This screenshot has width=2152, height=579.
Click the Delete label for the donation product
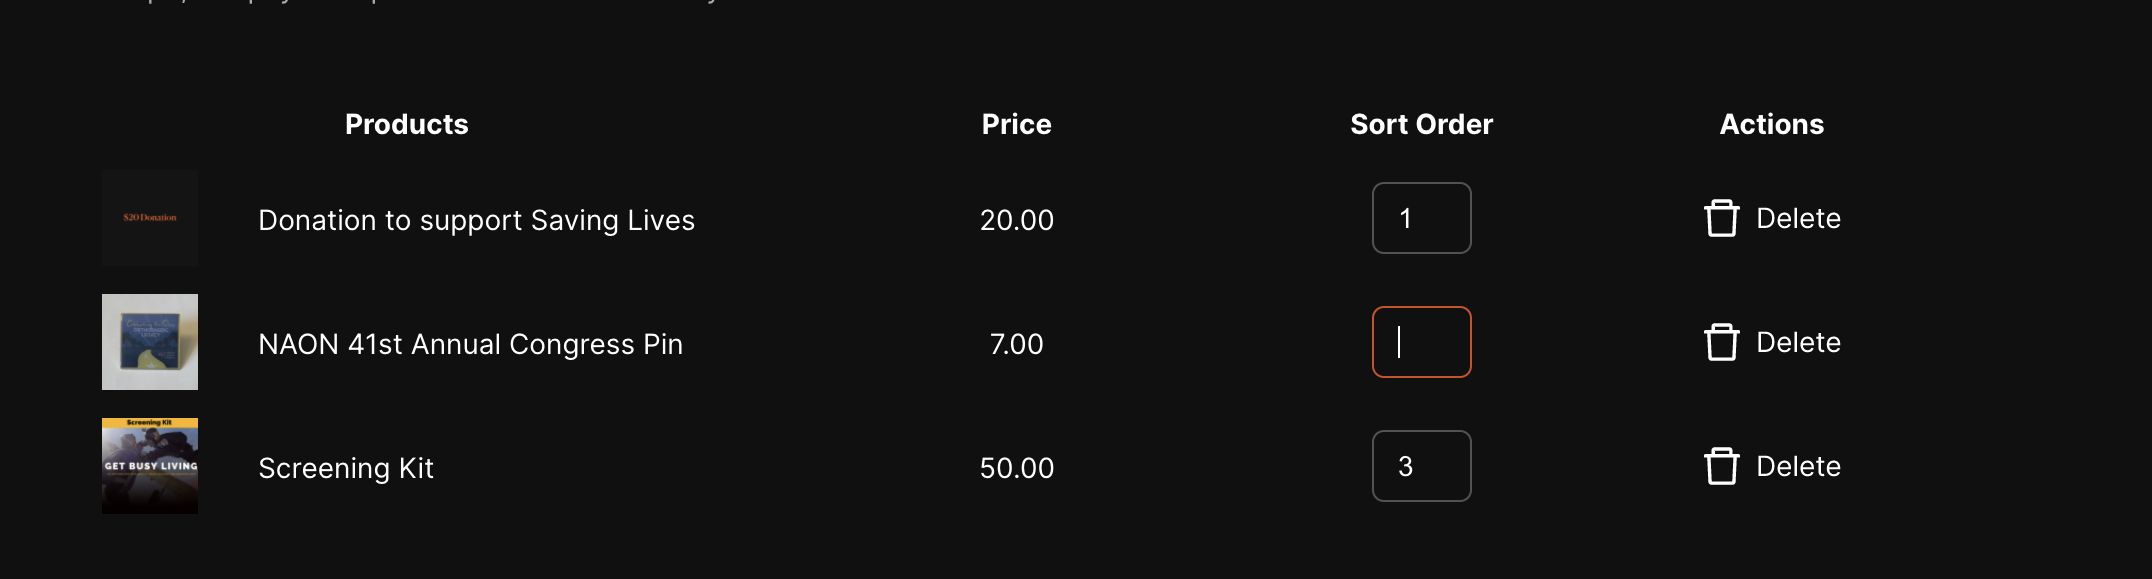pos(1798,218)
